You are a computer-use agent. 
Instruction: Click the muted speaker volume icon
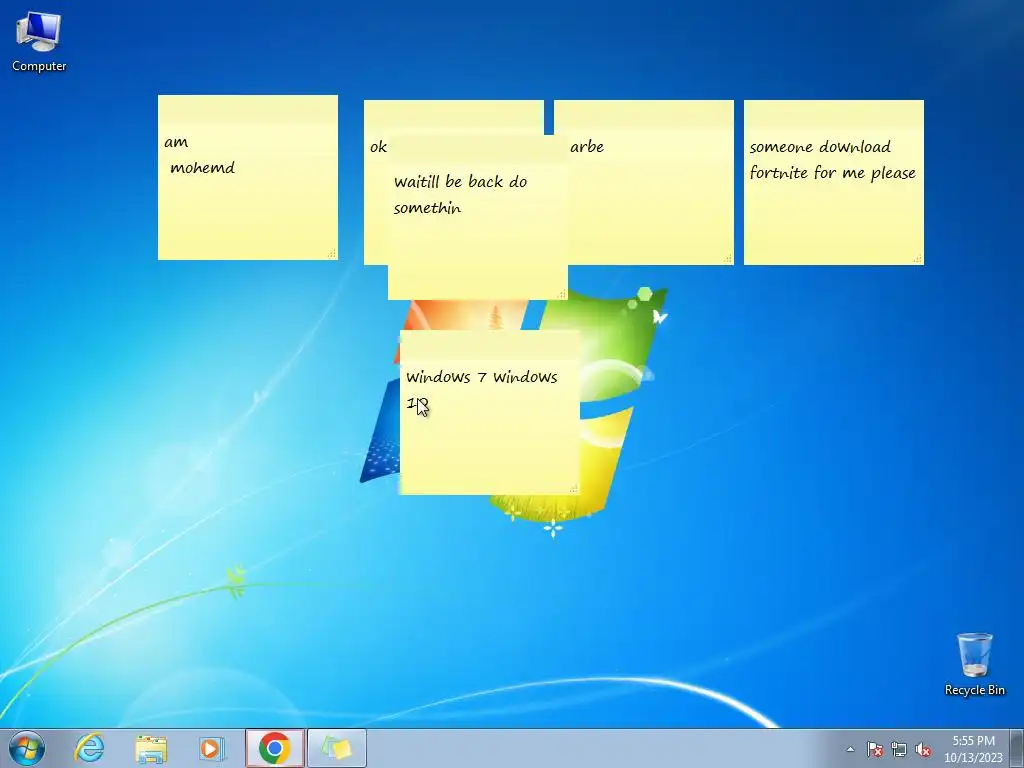click(923, 749)
